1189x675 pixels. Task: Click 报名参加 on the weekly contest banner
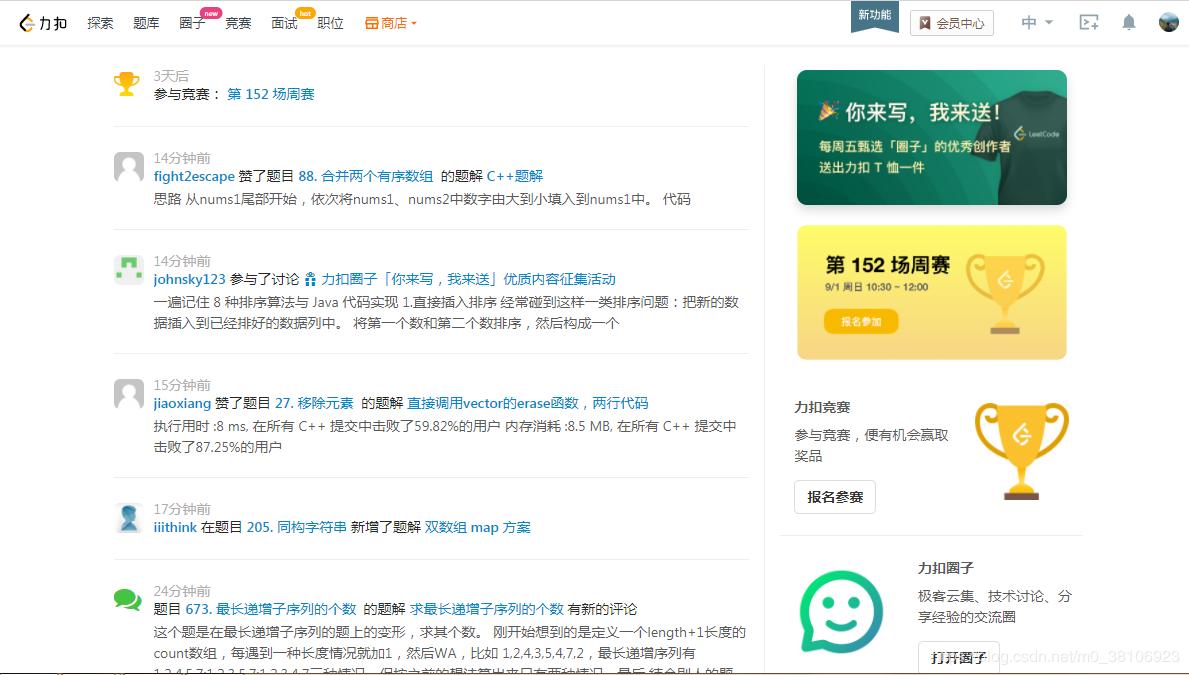860,321
